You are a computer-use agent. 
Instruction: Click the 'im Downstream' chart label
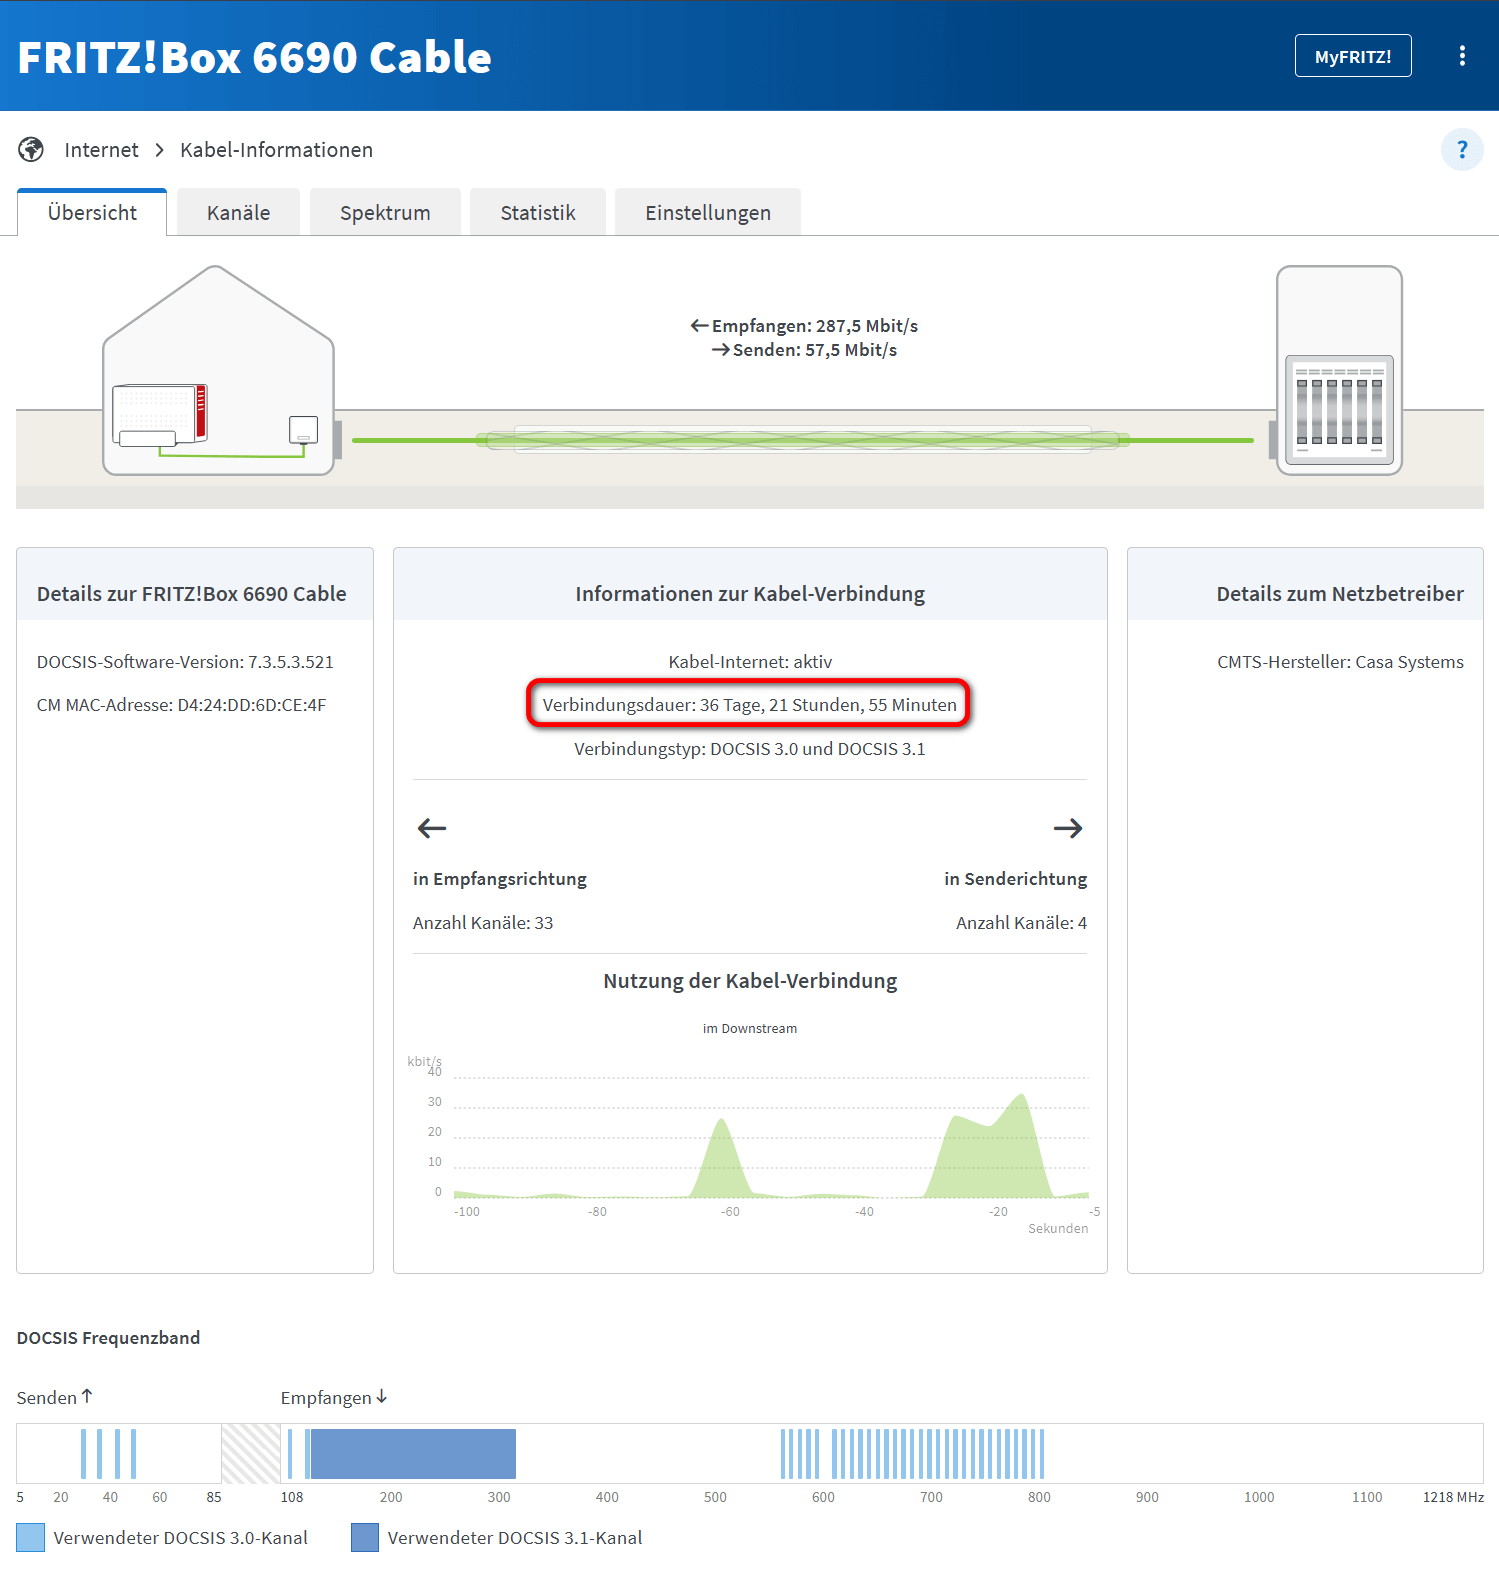(750, 1029)
